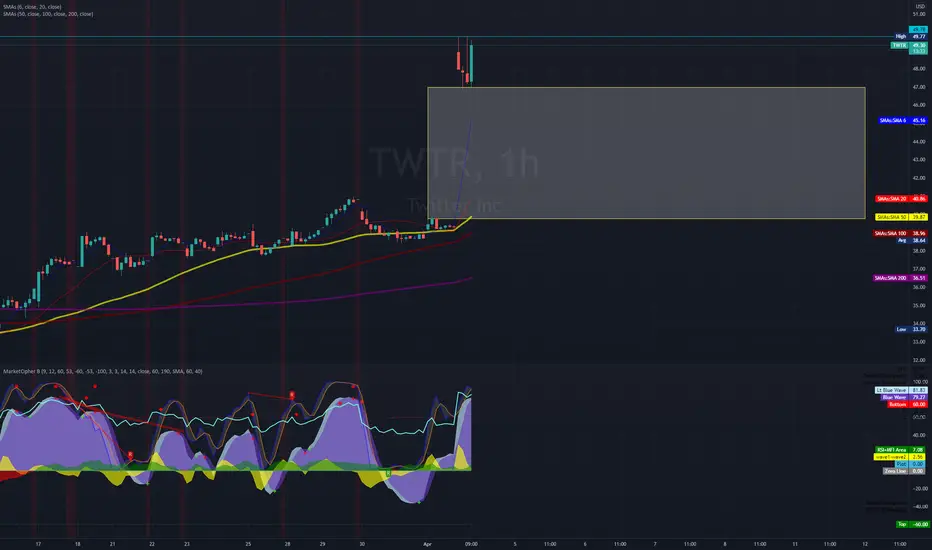Select the yellow wave1-wave2 label
Image resolution: width=932 pixels, height=550 pixels.
pos(900,457)
